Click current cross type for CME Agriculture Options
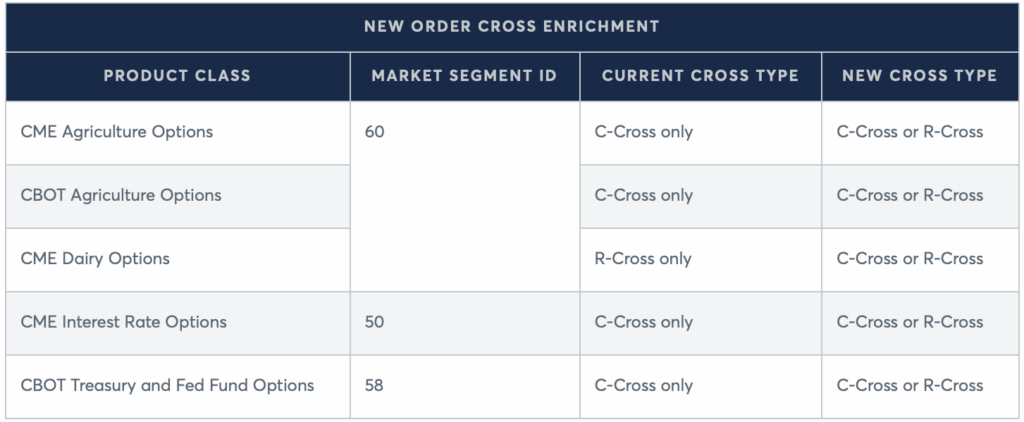Image resolution: width=1024 pixels, height=422 pixels. click(643, 132)
